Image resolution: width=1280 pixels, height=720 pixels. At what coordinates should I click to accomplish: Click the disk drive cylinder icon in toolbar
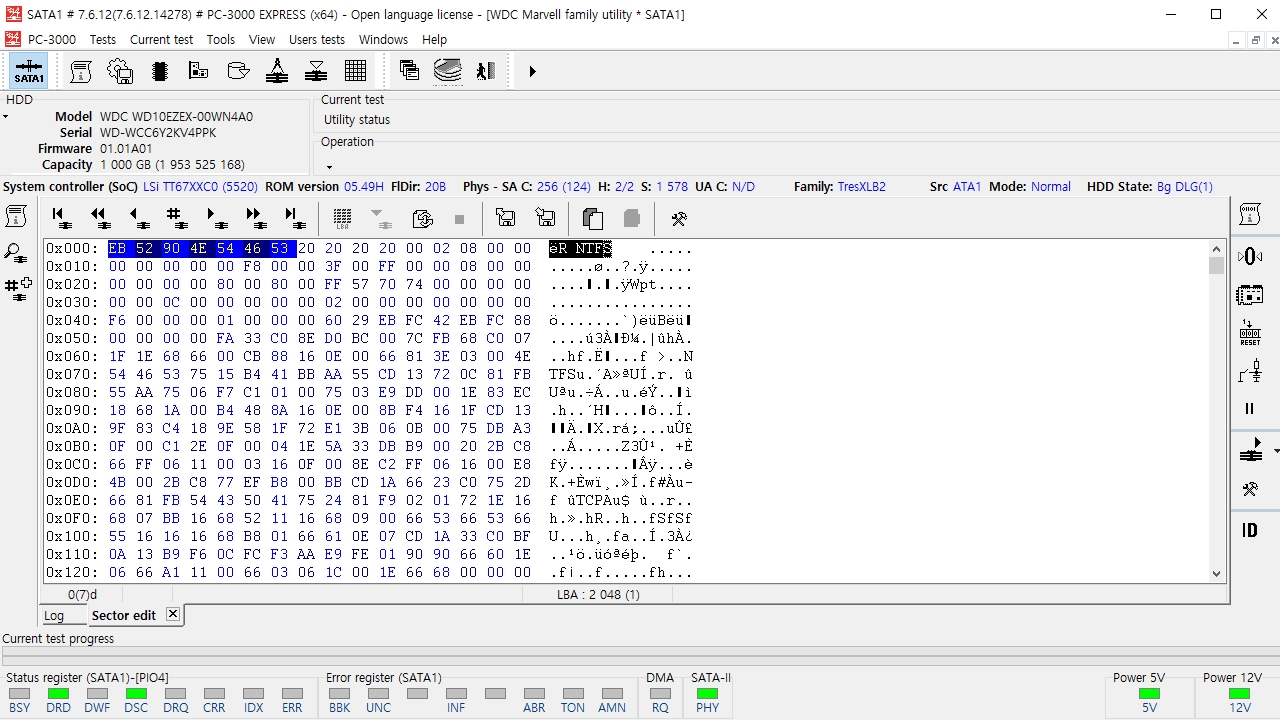pyautogui.click(x=238, y=71)
